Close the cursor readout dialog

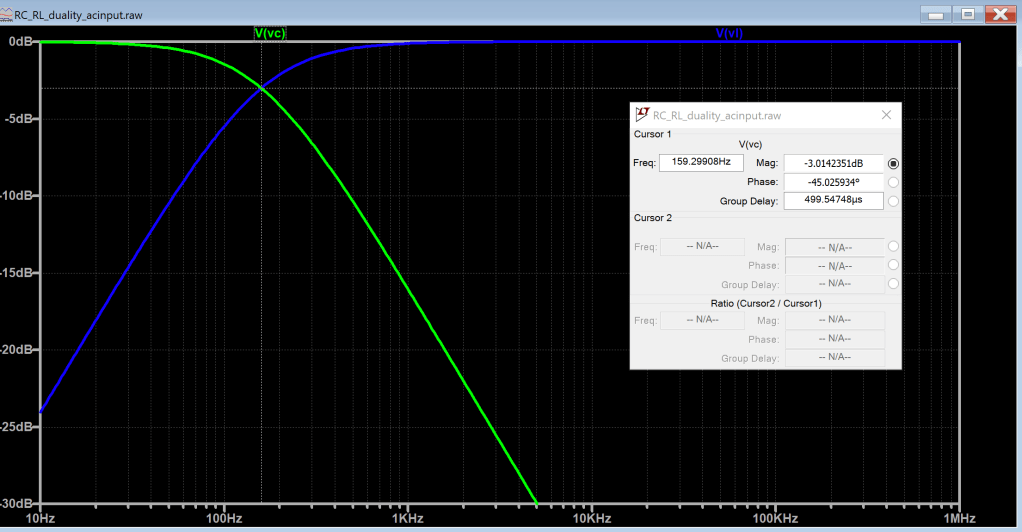886,115
